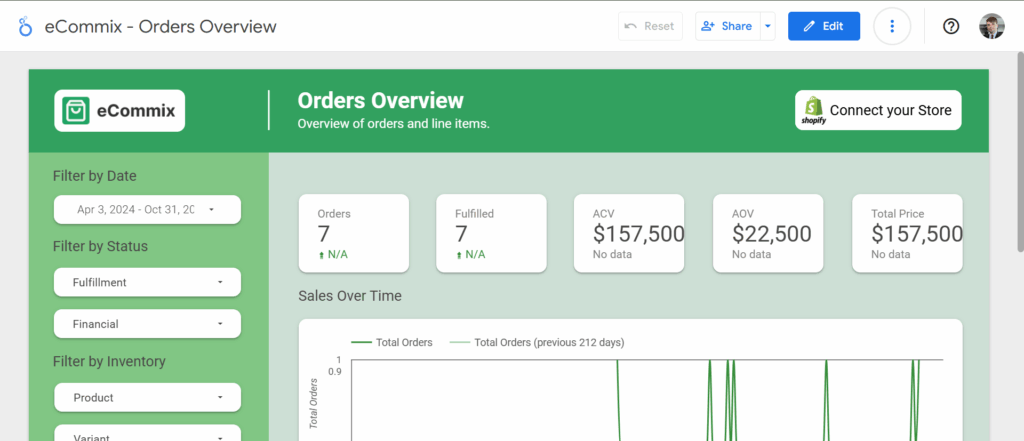Click the Looker Studio logo icon
This screenshot has width=1024, height=441.
(x=25, y=27)
